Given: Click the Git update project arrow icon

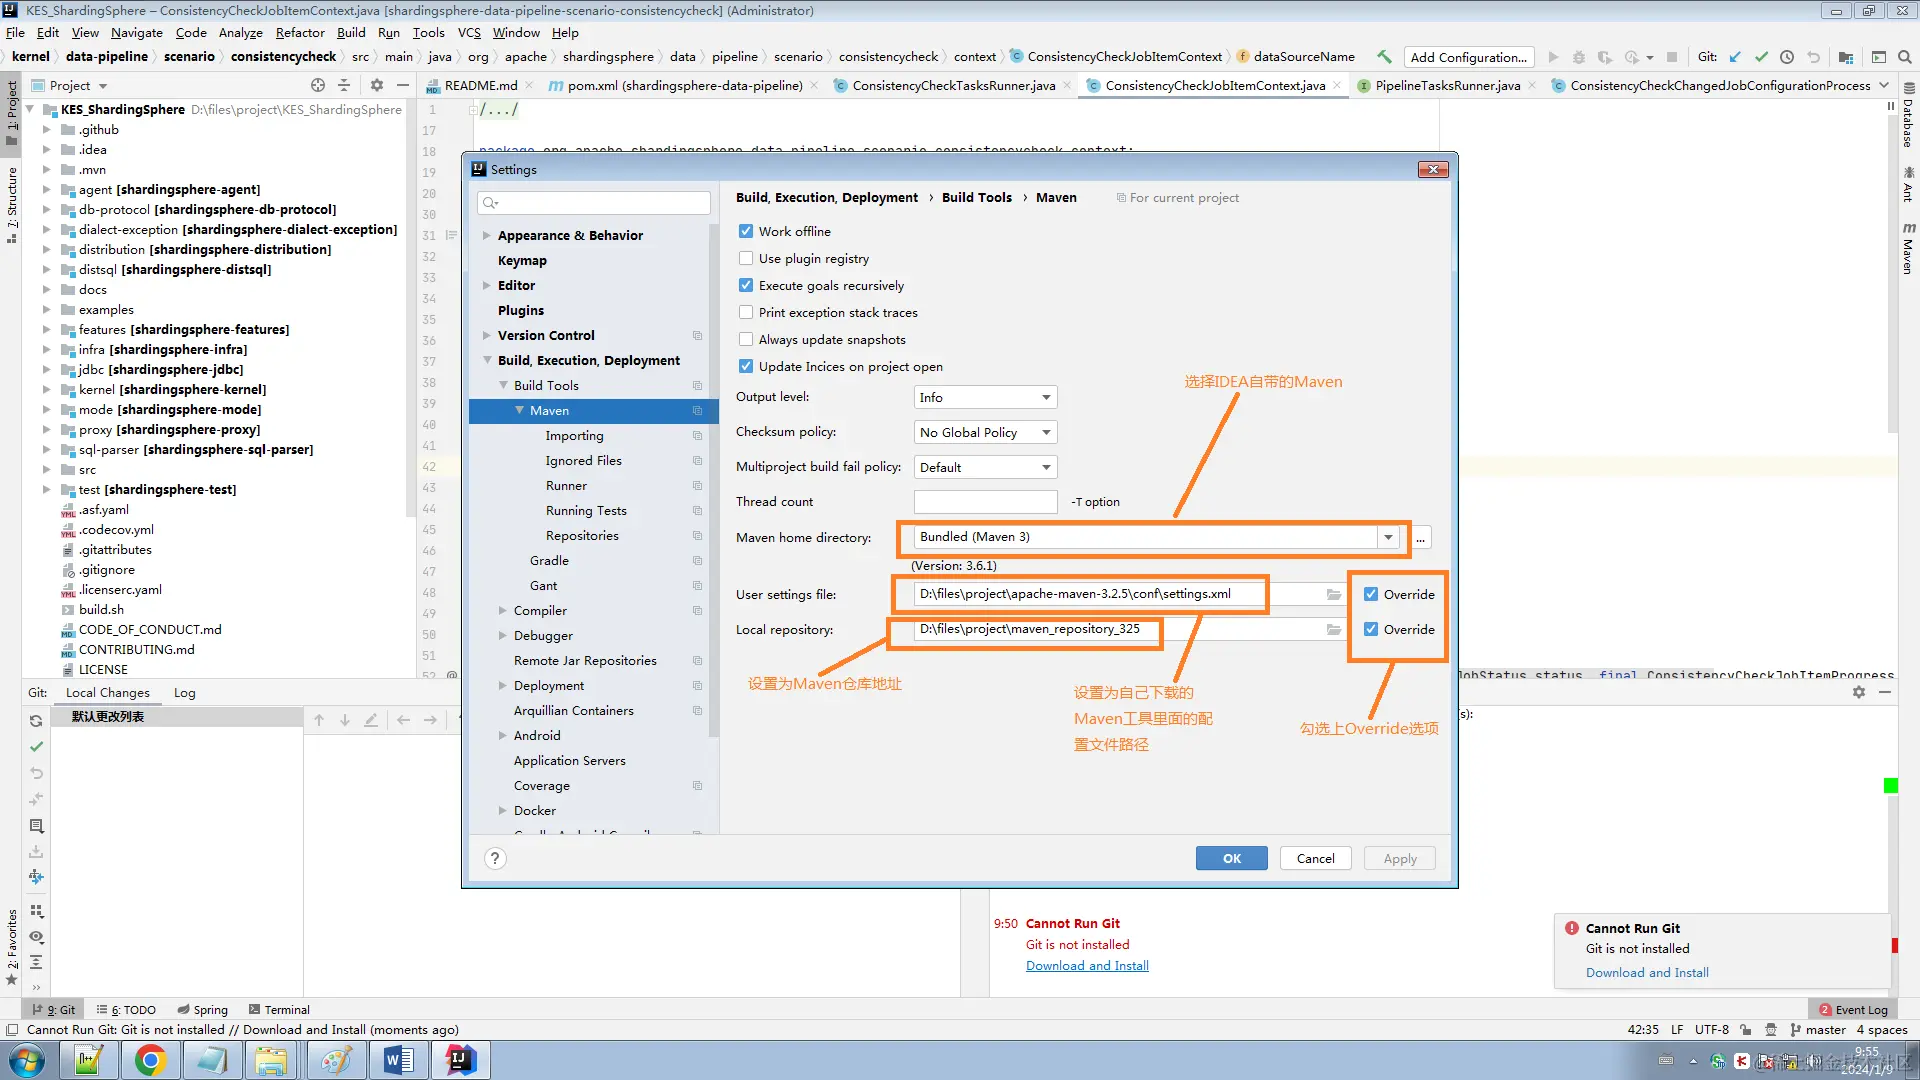Looking at the screenshot, I should pyautogui.click(x=1736, y=57).
